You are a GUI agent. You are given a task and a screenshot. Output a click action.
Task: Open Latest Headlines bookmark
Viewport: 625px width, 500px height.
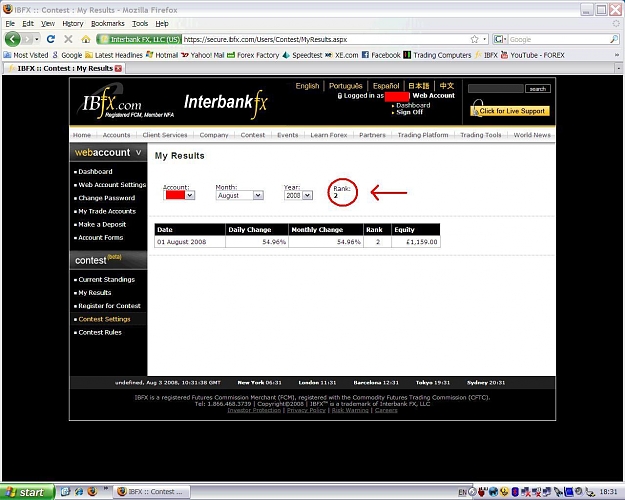114,55
